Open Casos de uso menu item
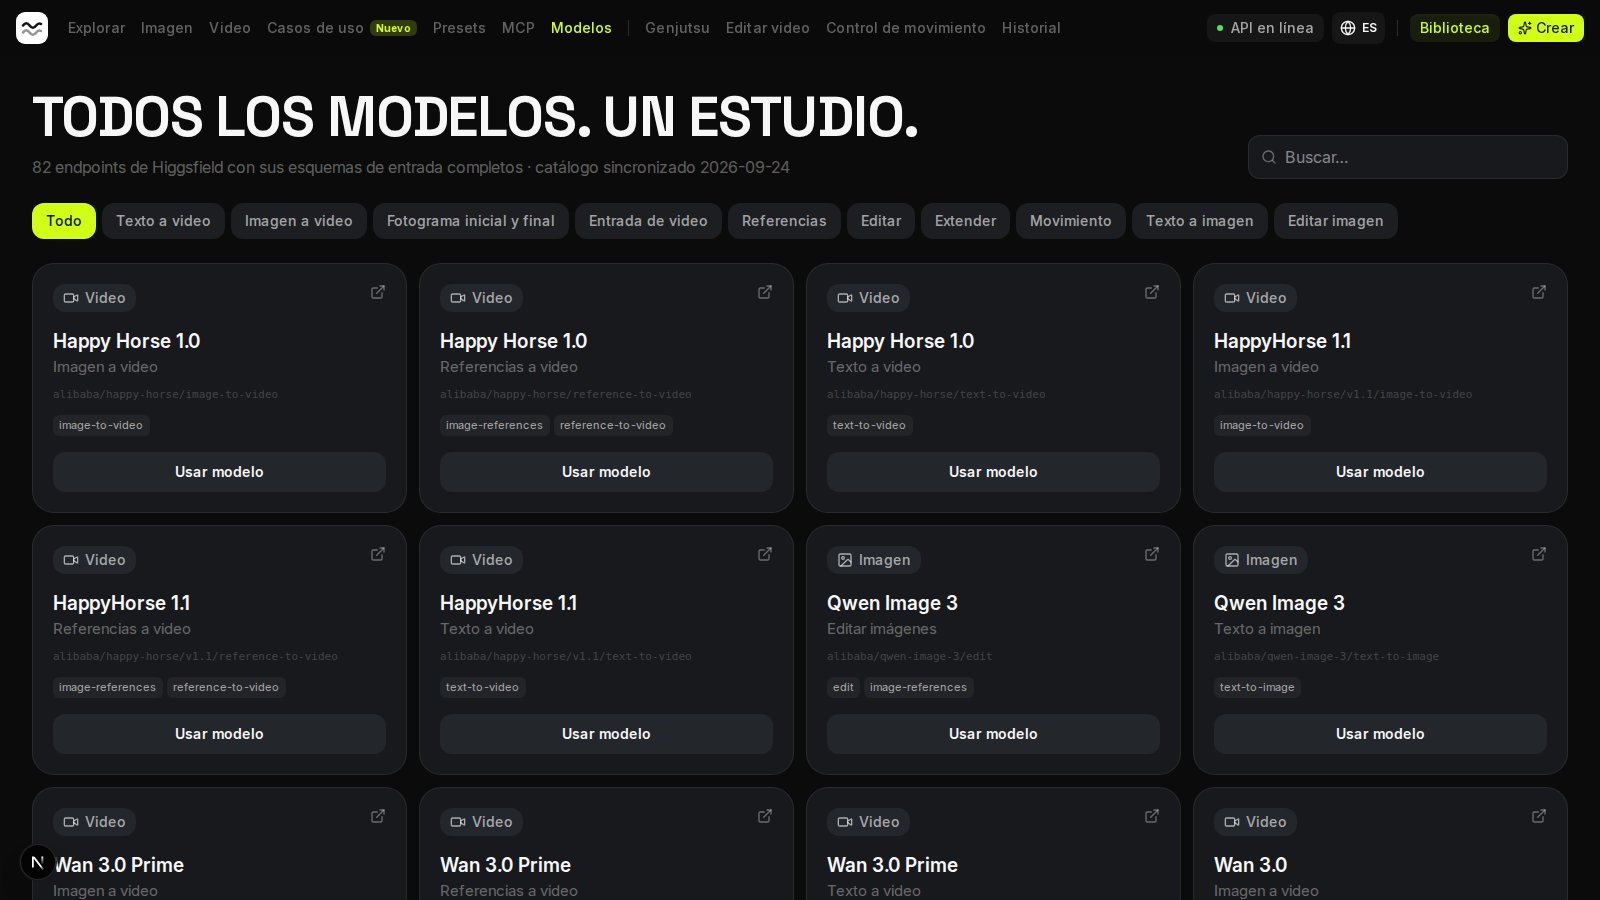Viewport: 1600px width, 900px height. click(342, 28)
